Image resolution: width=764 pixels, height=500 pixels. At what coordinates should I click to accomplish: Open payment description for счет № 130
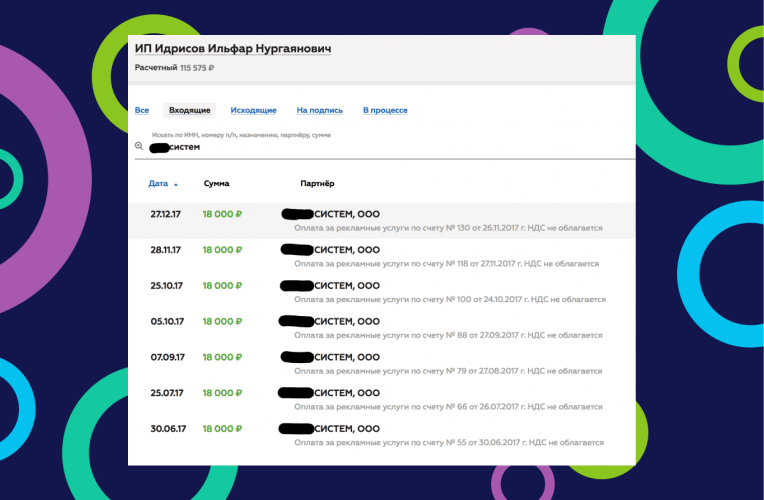448,228
